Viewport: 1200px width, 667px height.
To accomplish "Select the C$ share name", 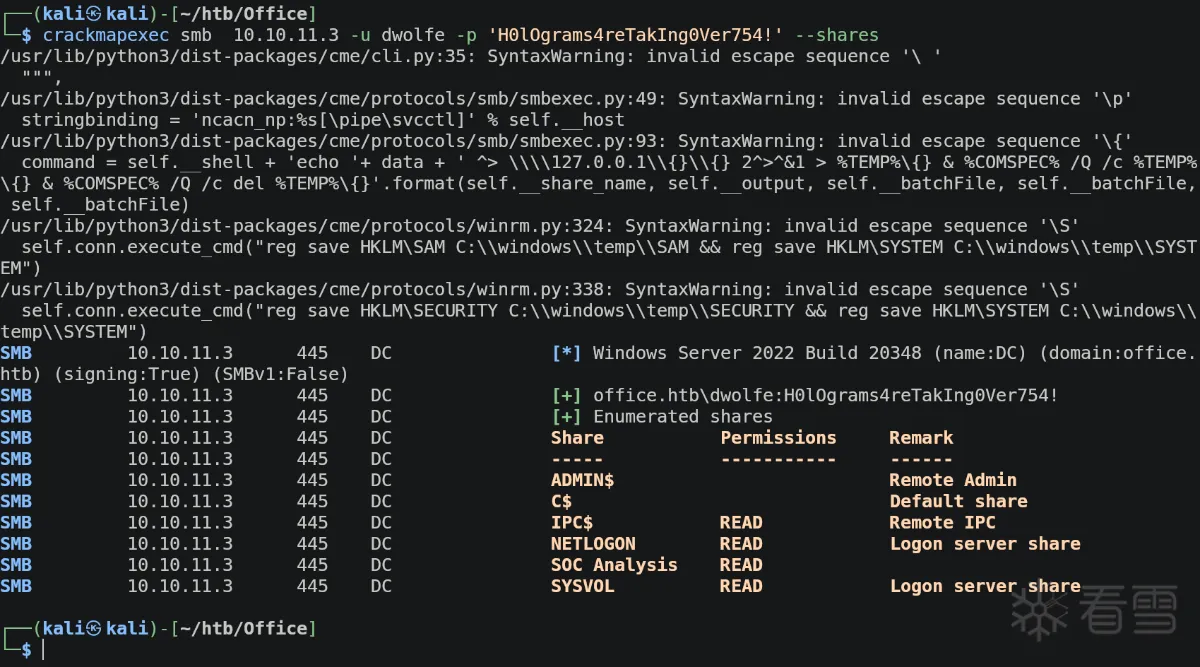I will point(561,501).
